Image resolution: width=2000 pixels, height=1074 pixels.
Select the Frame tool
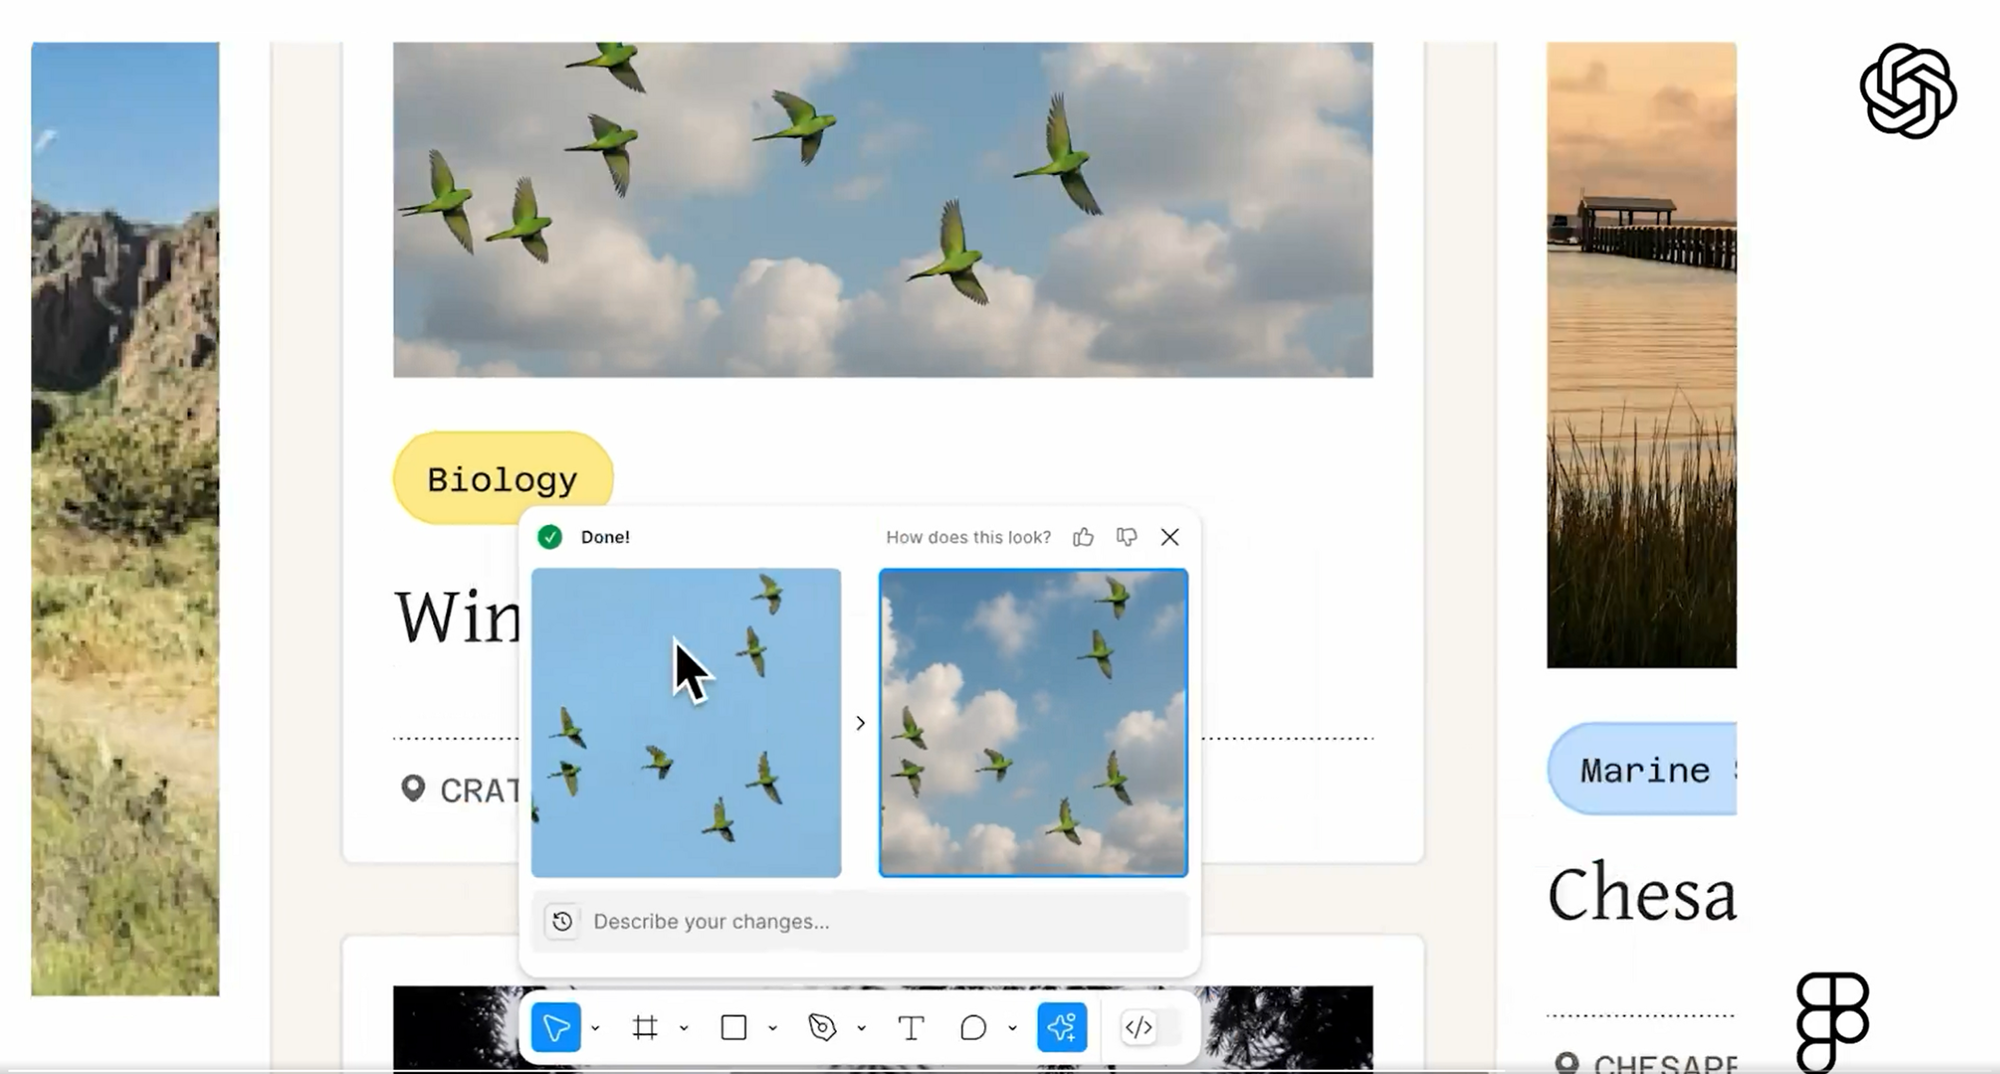pos(645,1027)
